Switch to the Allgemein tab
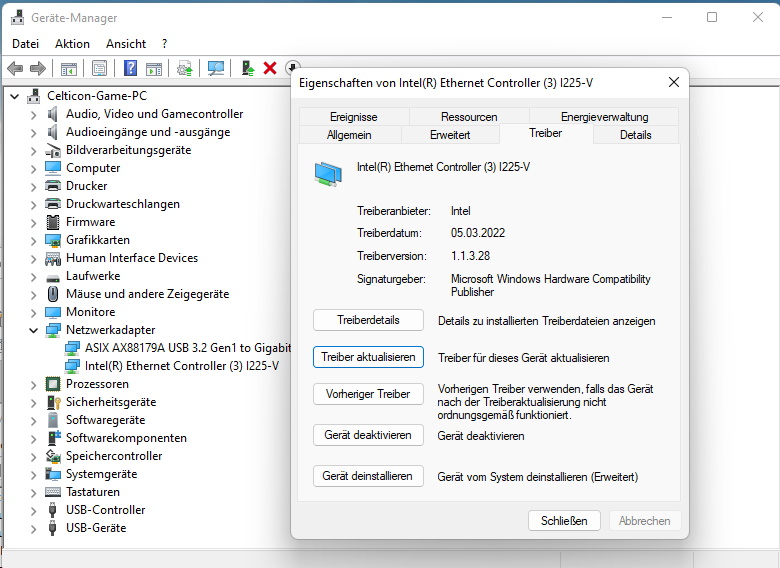Viewport: 780px width, 568px height. 349,135
